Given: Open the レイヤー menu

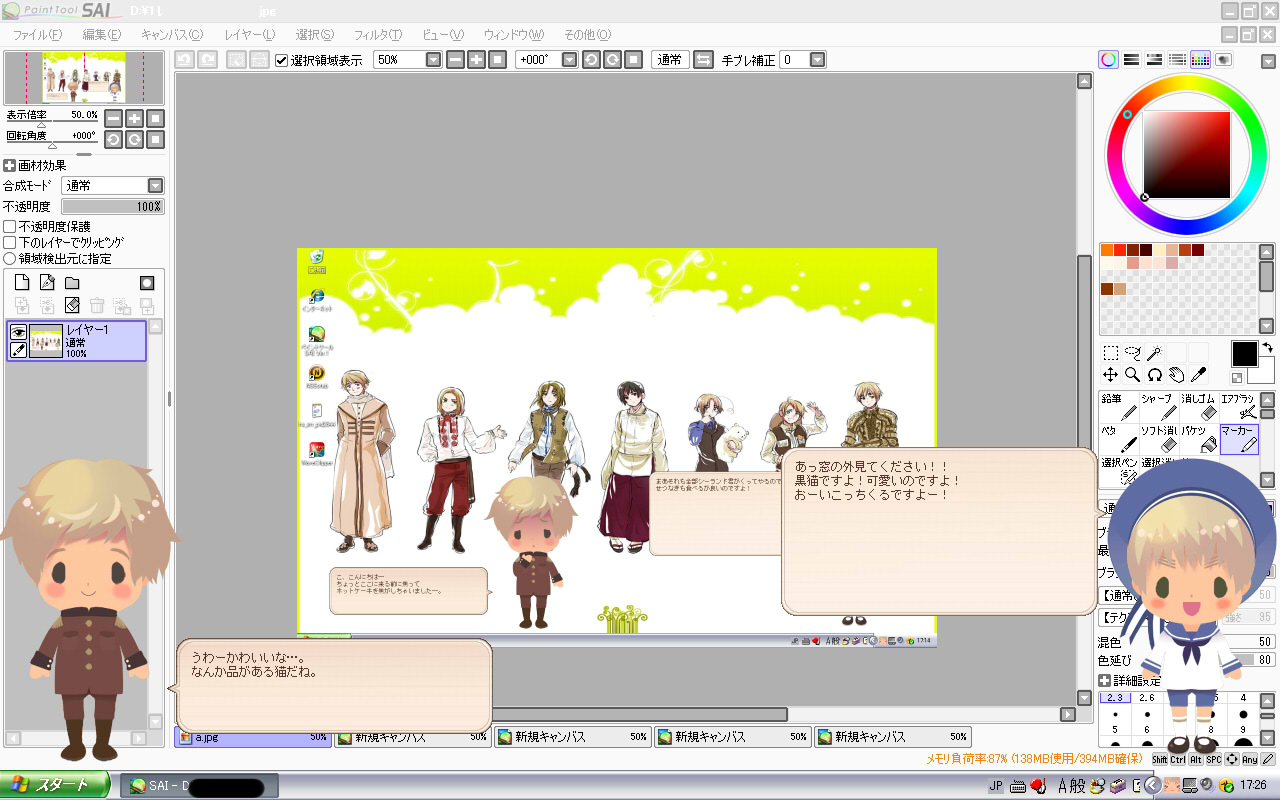Looking at the screenshot, I should [250, 35].
